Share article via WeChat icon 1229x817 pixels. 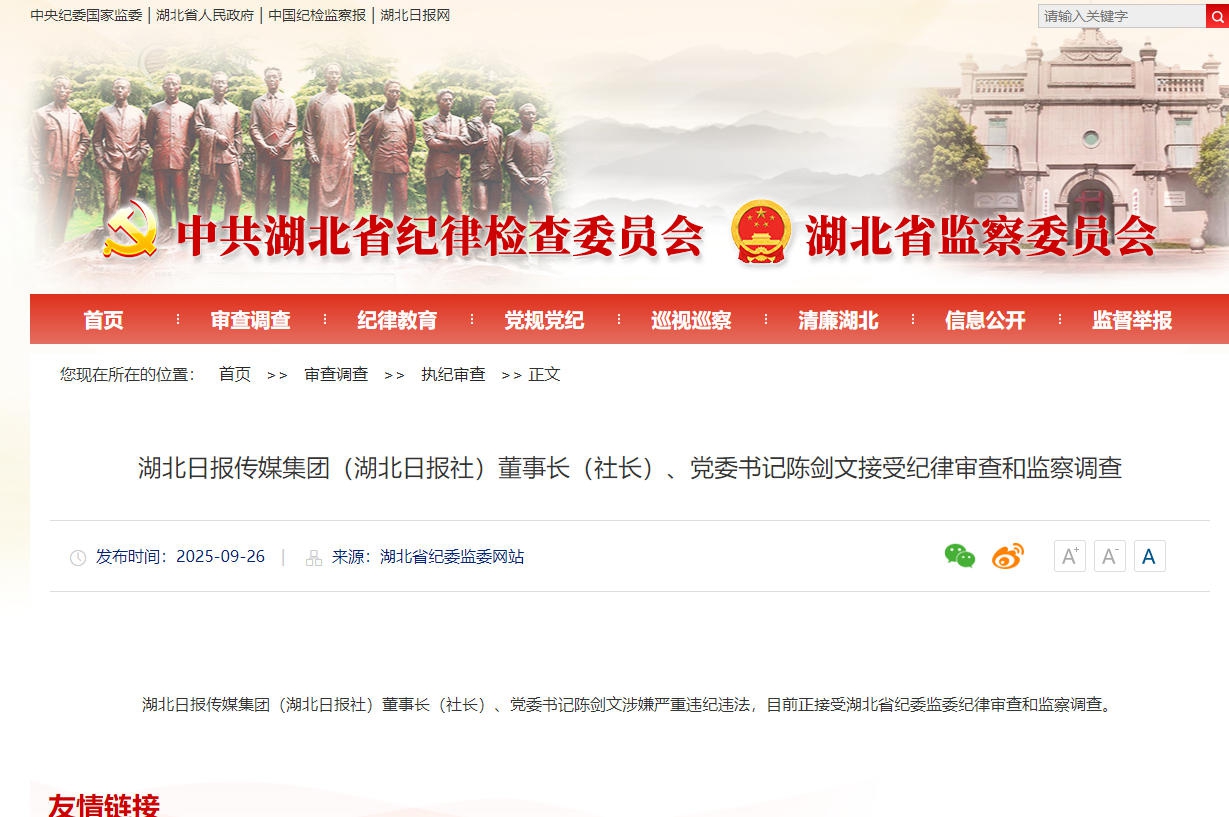click(x=960, y=556)
